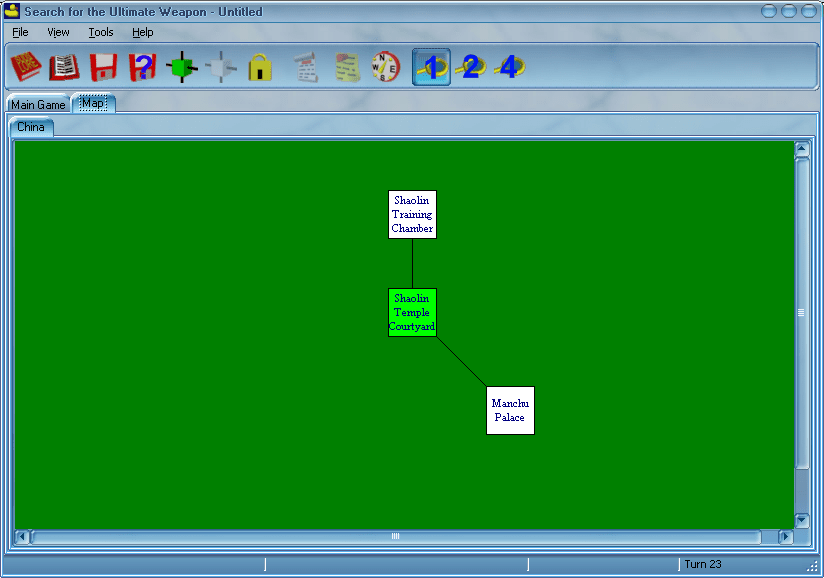
Task: Select the China map tab
Action: (31, 127)
